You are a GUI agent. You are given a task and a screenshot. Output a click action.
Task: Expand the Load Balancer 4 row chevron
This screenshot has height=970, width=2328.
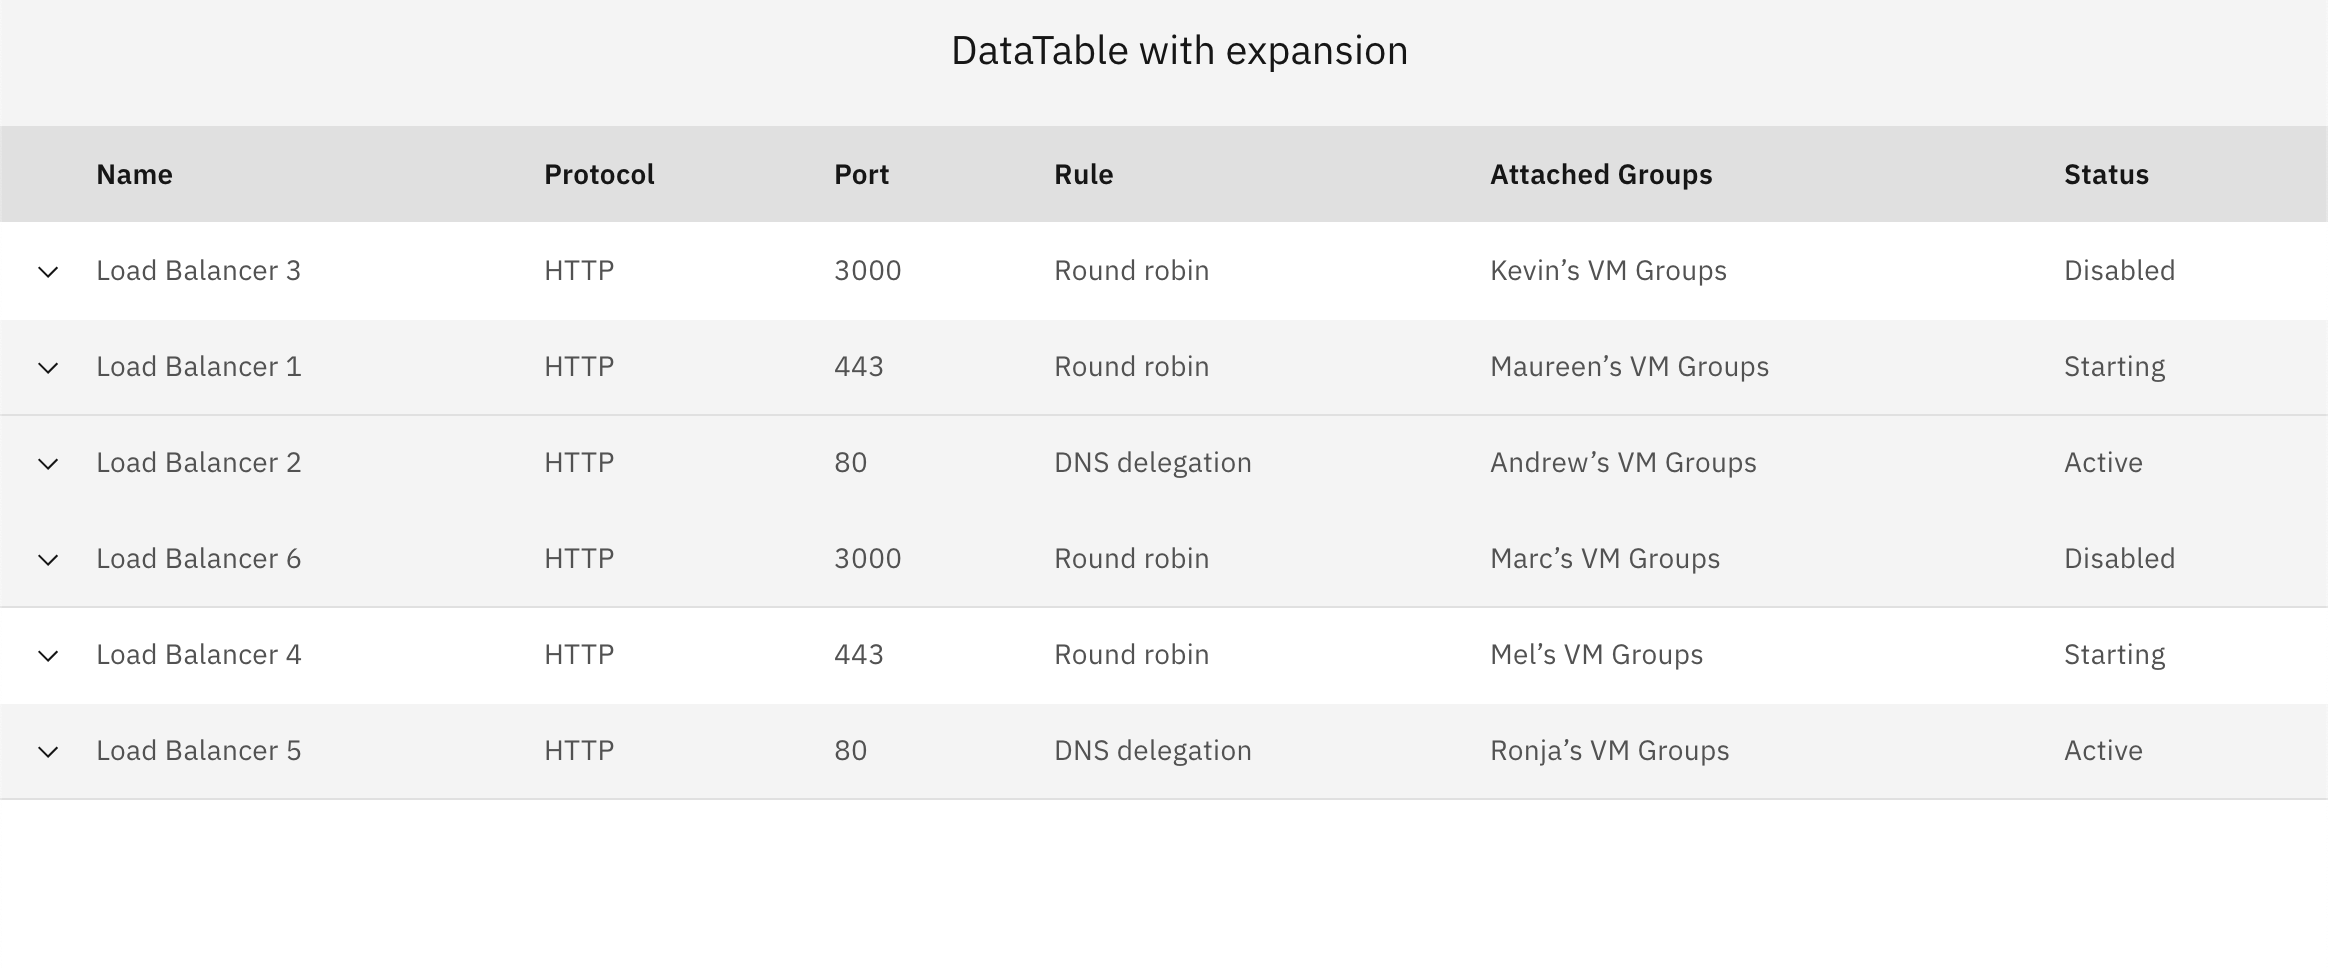pos(48,656)
